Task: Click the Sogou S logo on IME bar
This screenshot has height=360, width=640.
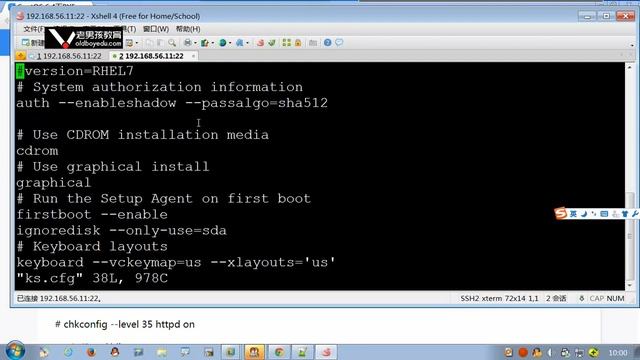Action: point(561,213)
